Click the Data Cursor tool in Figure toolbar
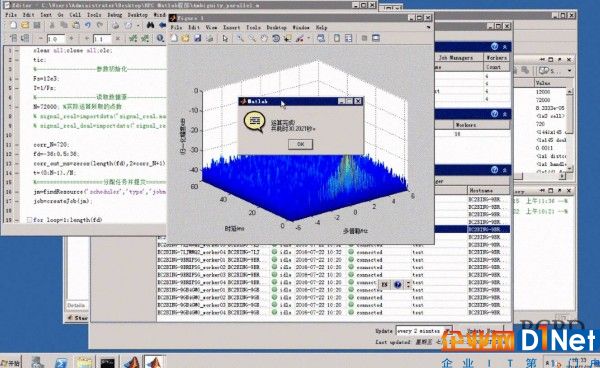The image size is (600, 368). 287,38
